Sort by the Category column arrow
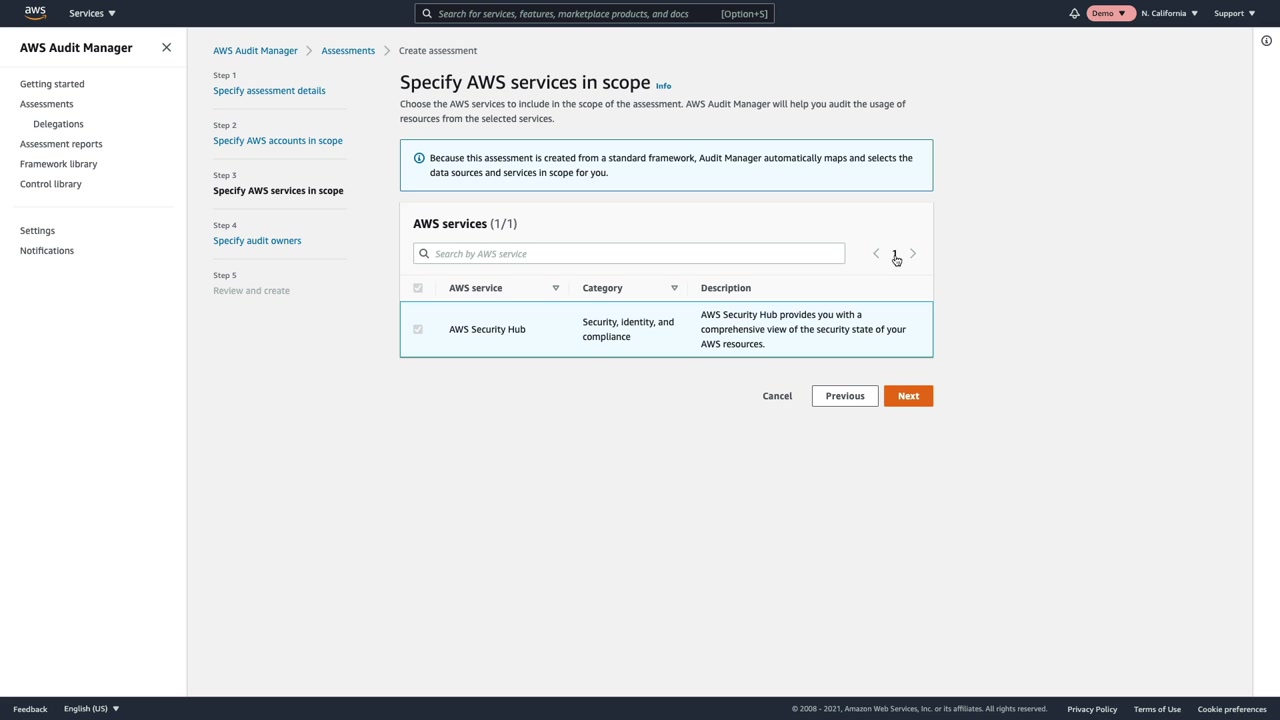1280x720 pixels. [674, 288]
